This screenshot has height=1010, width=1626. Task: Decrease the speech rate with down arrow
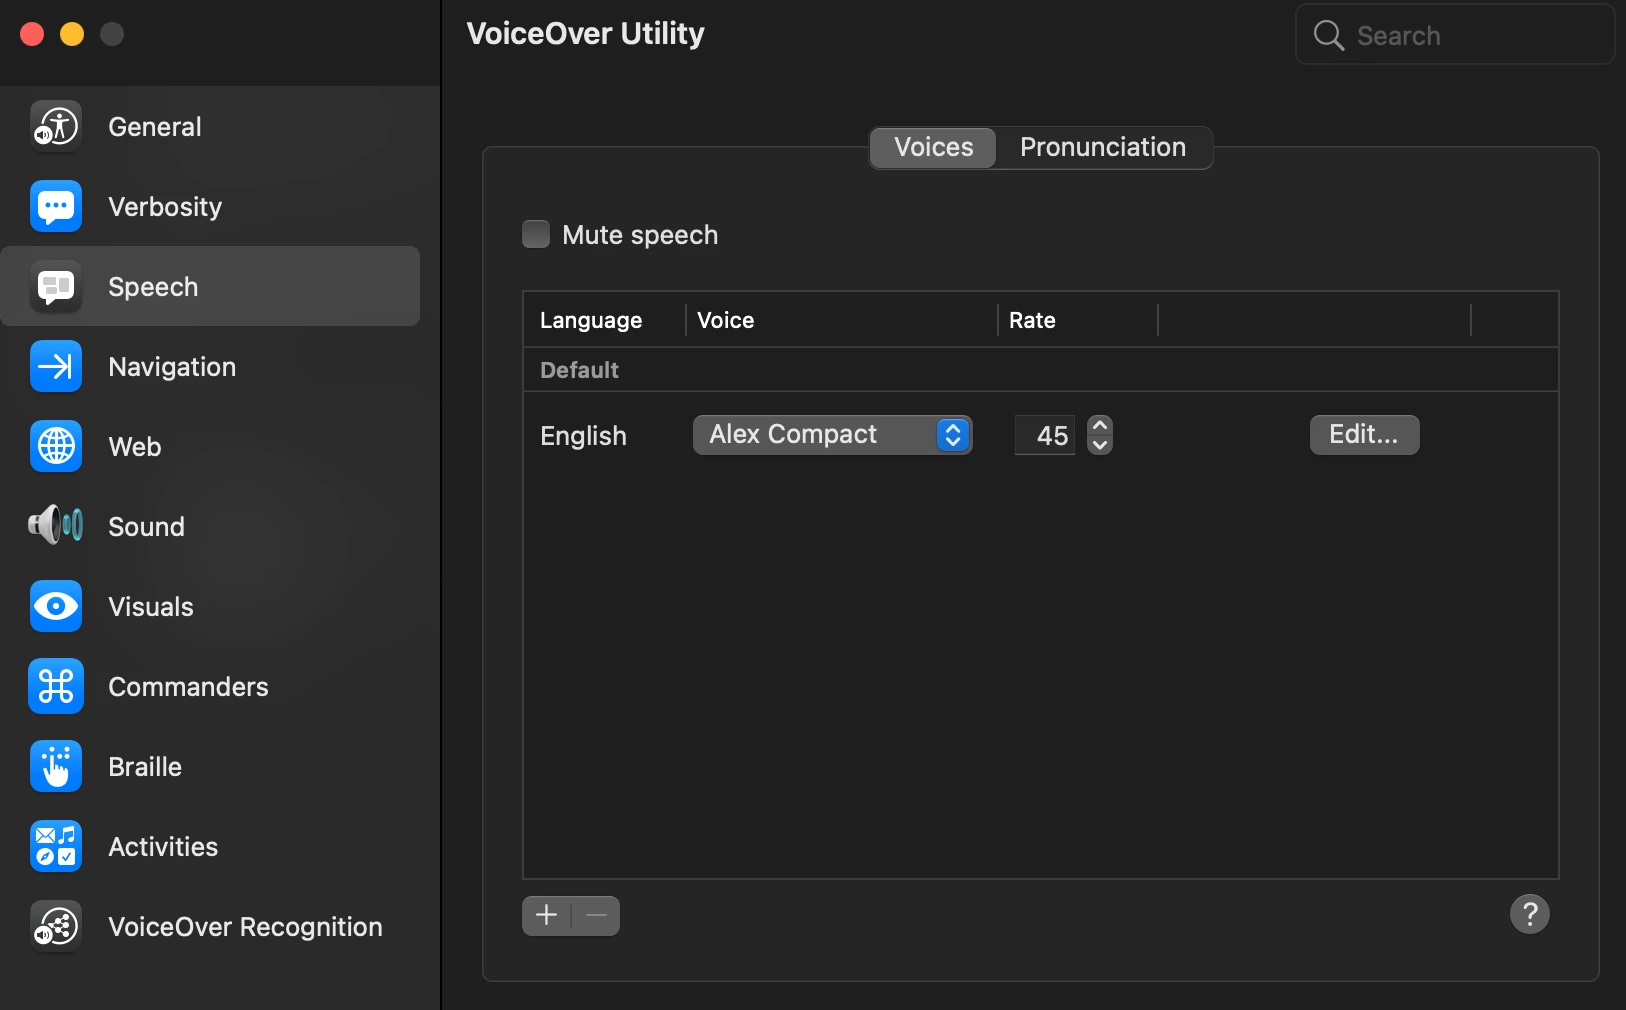coord(1100,445)
